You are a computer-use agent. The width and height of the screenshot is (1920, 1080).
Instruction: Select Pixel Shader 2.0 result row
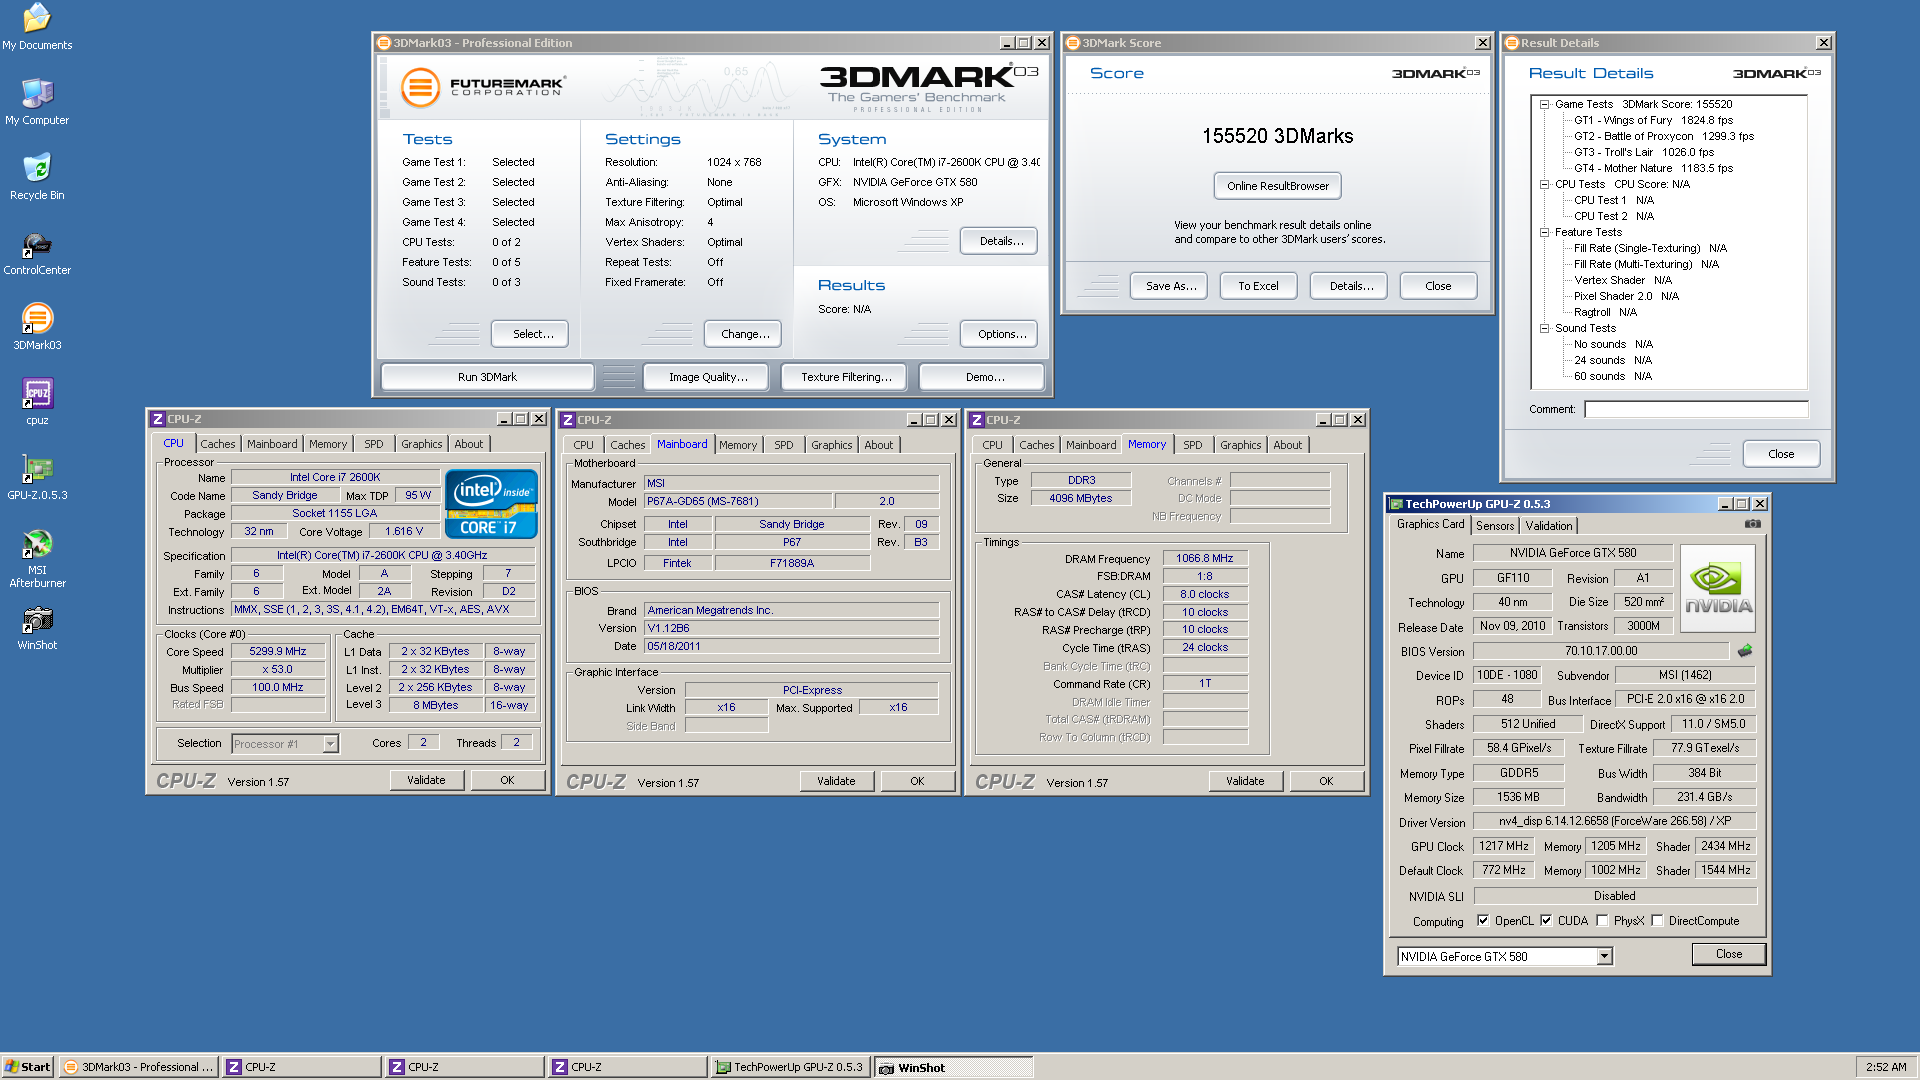(1626, 296)
